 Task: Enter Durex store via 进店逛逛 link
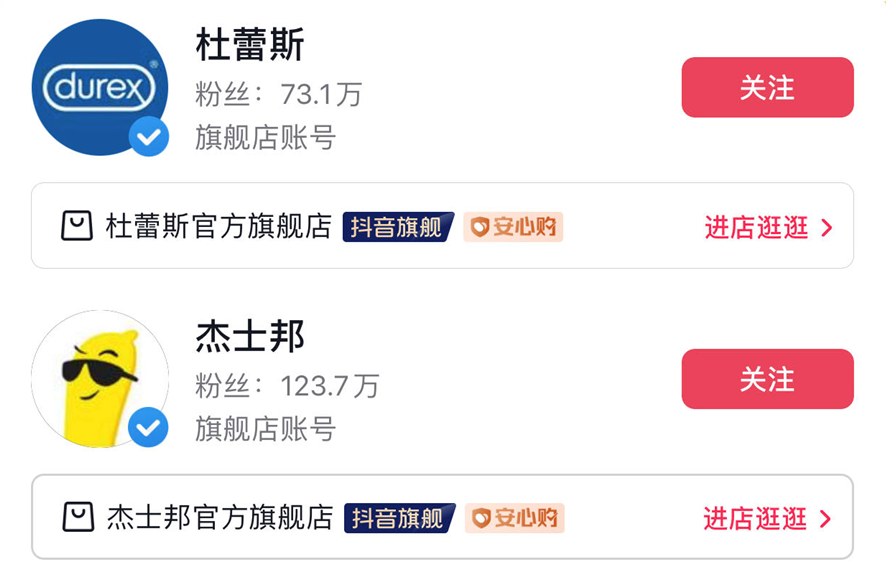click(x=756, y=228)
